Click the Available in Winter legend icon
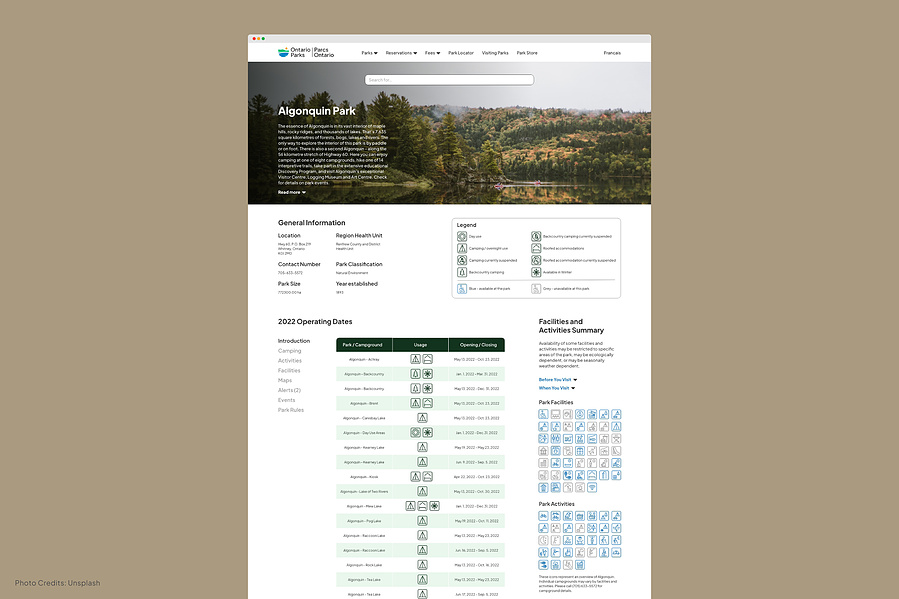The image size is (899, 599). 536,272
